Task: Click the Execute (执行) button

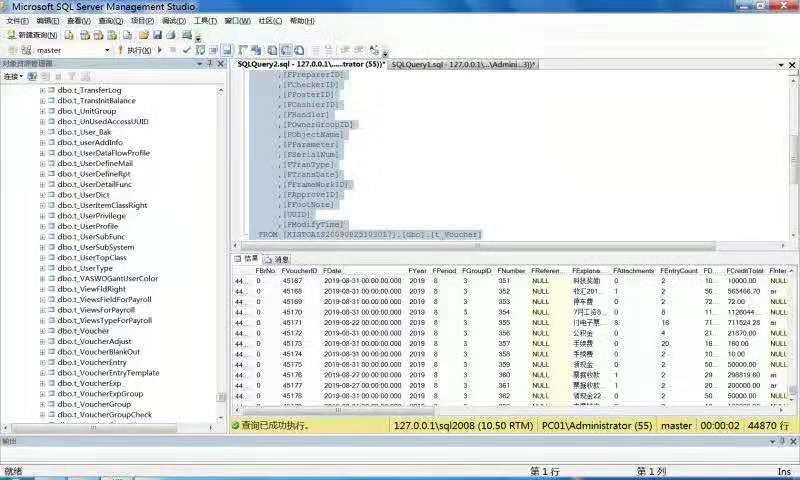Action: [x=135, y=50]
